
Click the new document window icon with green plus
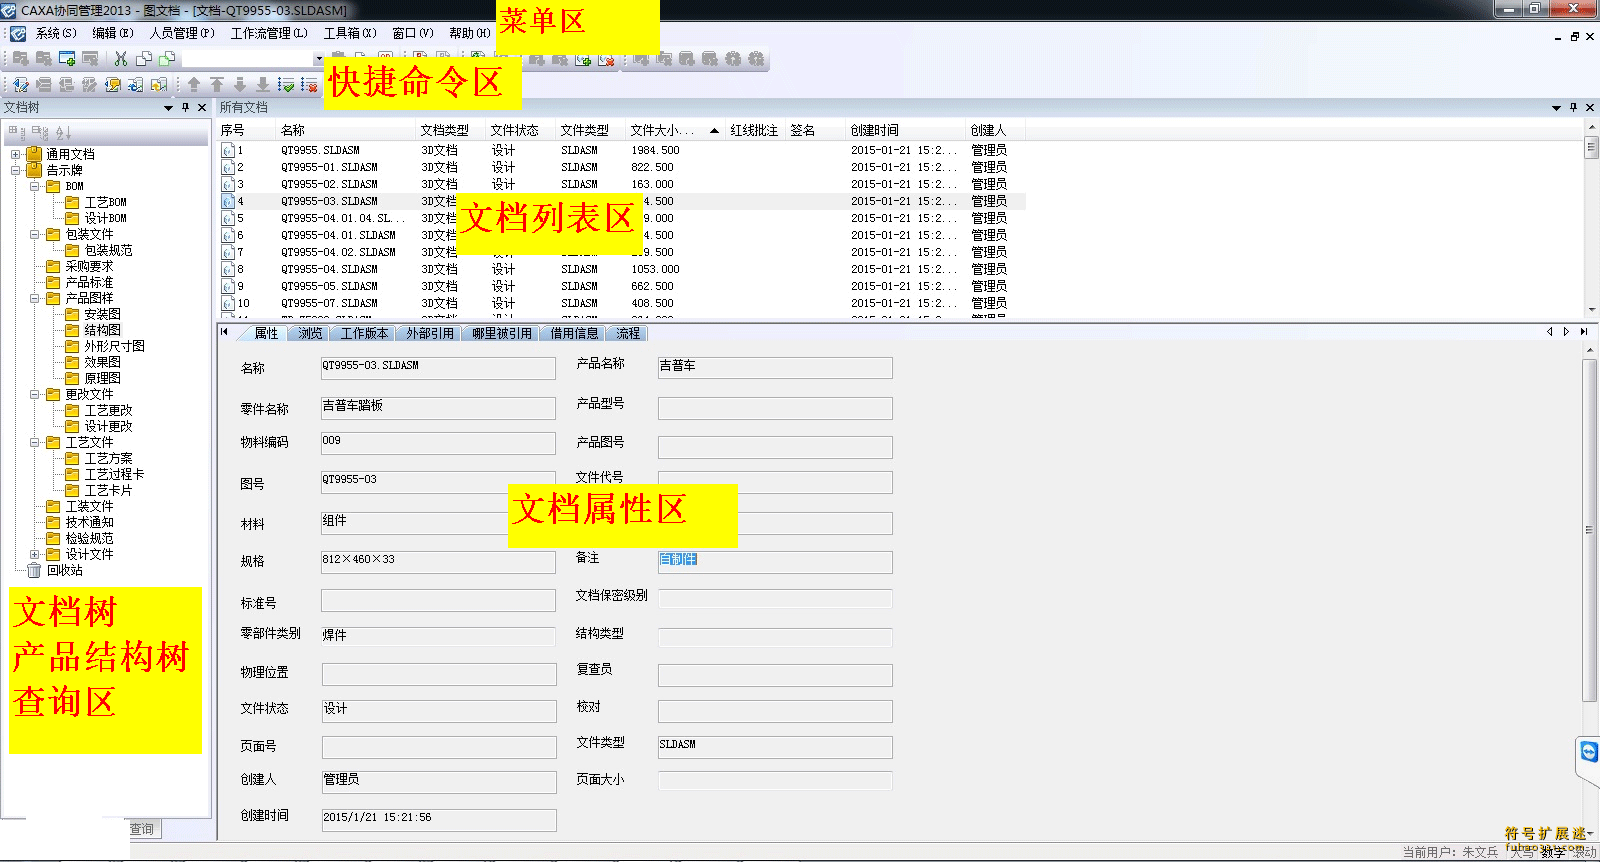(67, 59)
